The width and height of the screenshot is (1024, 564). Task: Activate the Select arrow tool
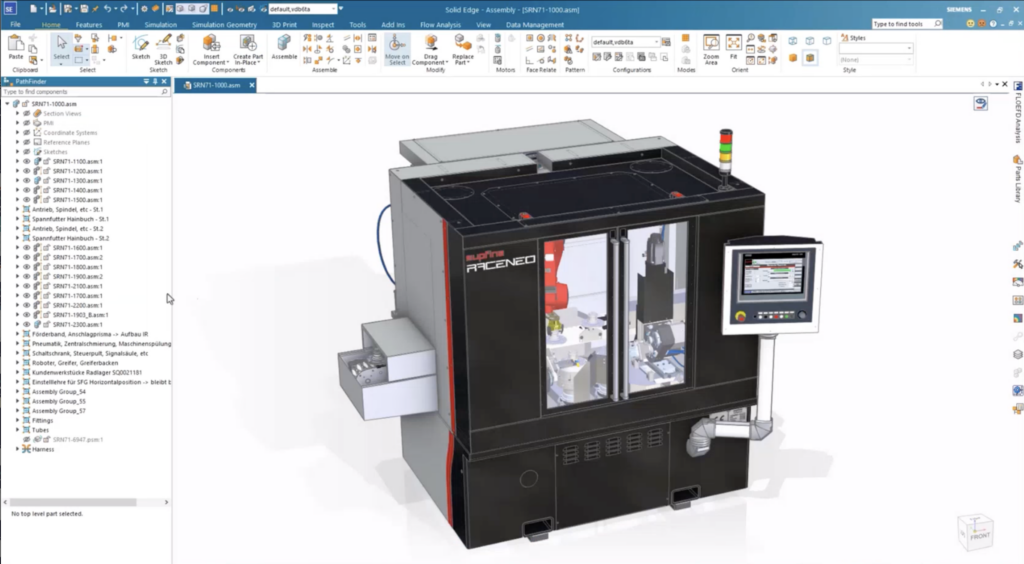pyautogui.click(x=62, y=44)
